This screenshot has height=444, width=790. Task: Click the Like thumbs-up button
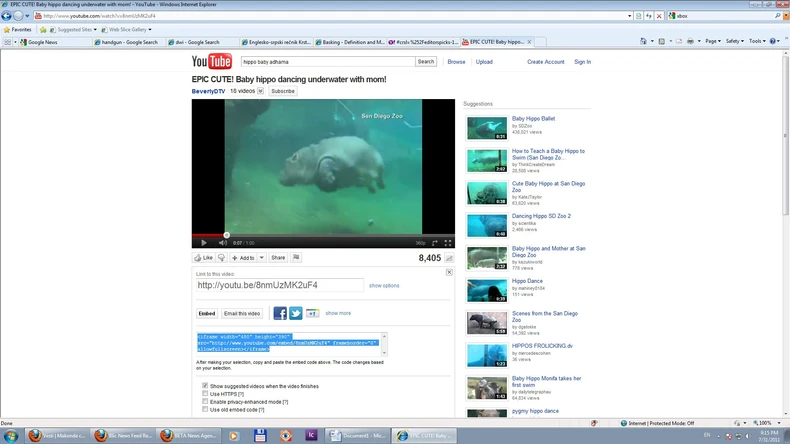tap(204, 258)
